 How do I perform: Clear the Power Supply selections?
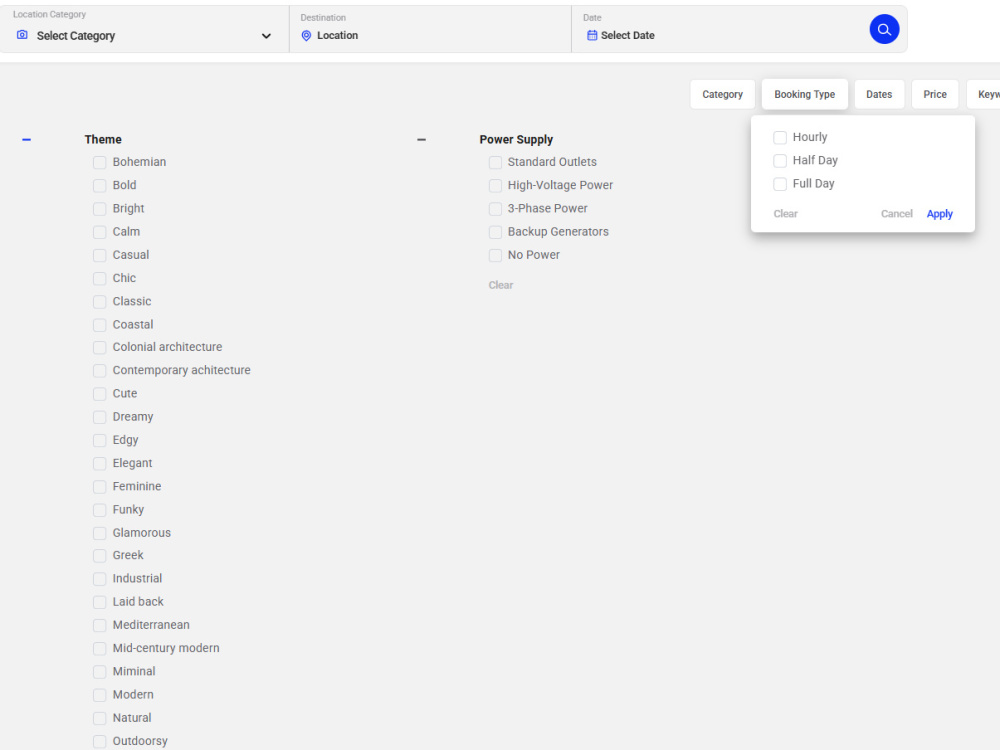tap(501, 285)
